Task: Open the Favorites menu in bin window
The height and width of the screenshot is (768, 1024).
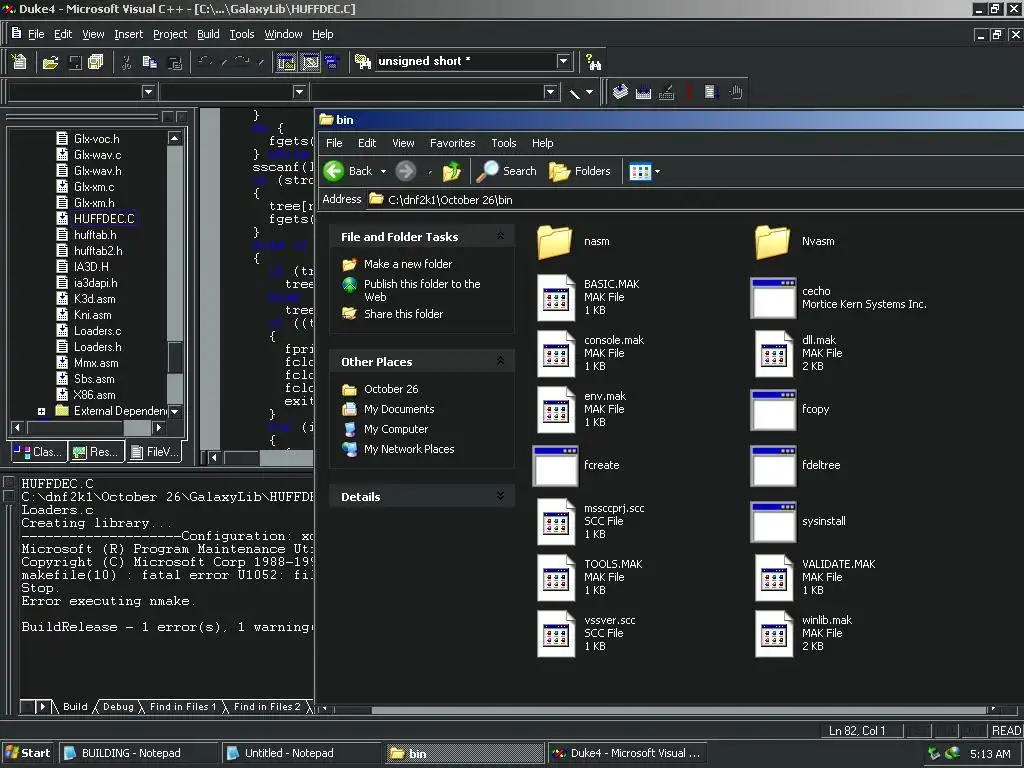Action: coord(453,143)
